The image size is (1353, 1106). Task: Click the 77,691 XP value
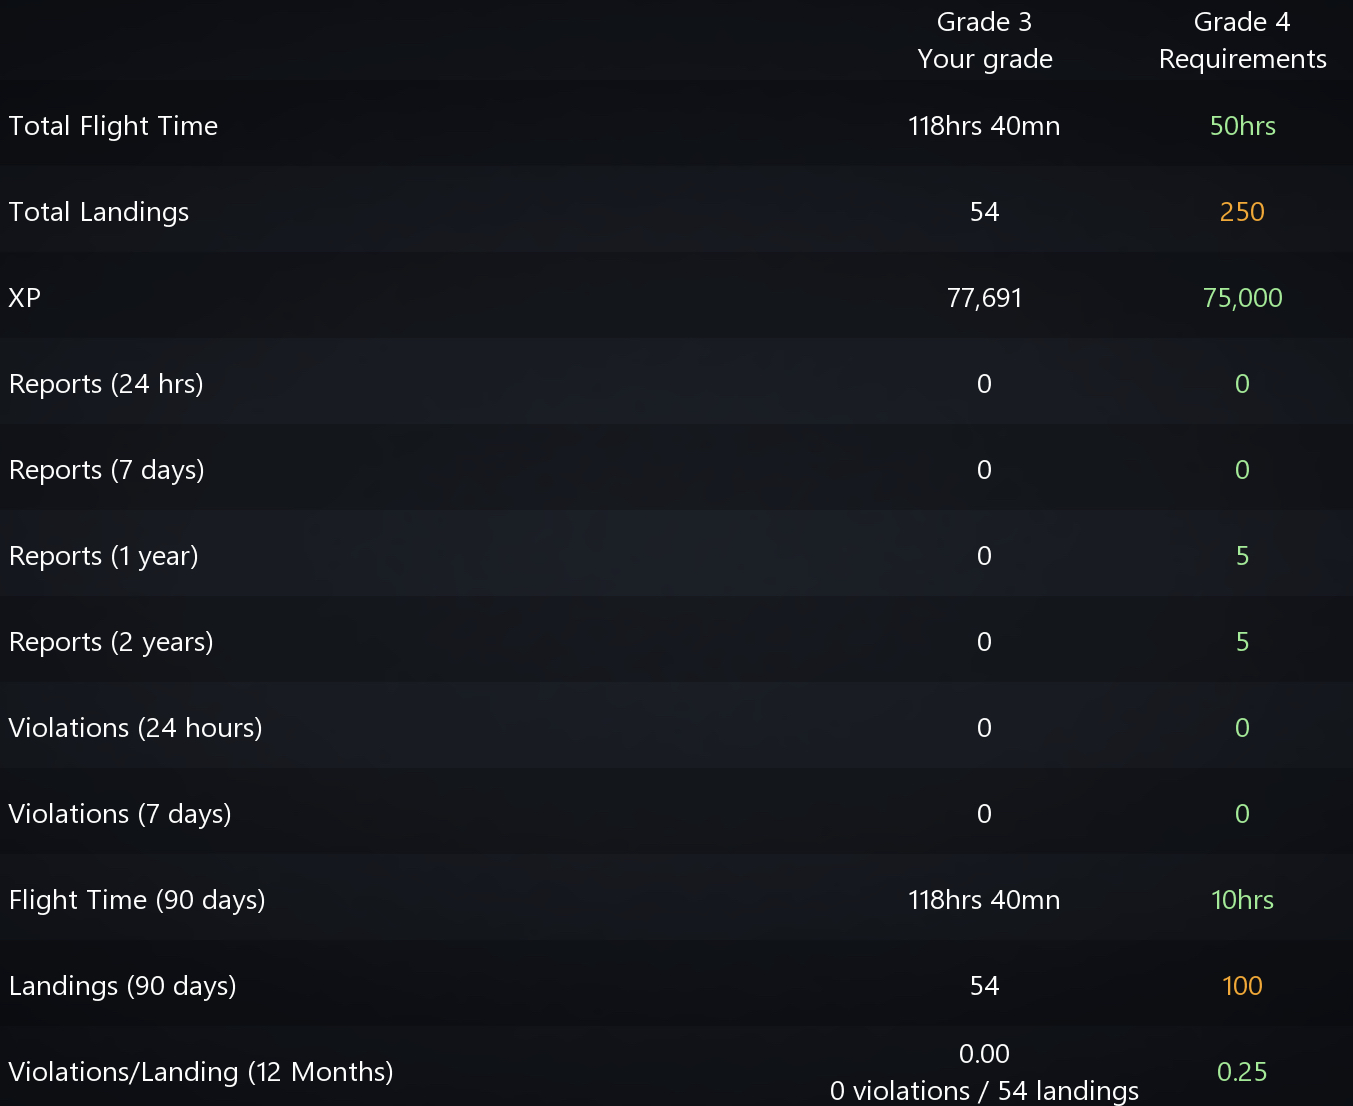point(985,298)
